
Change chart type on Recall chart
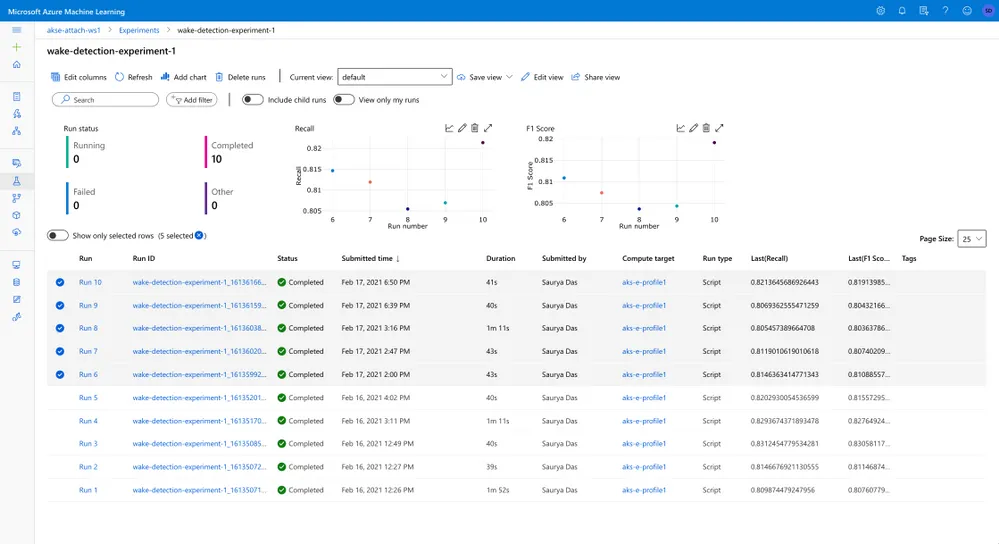449,128
